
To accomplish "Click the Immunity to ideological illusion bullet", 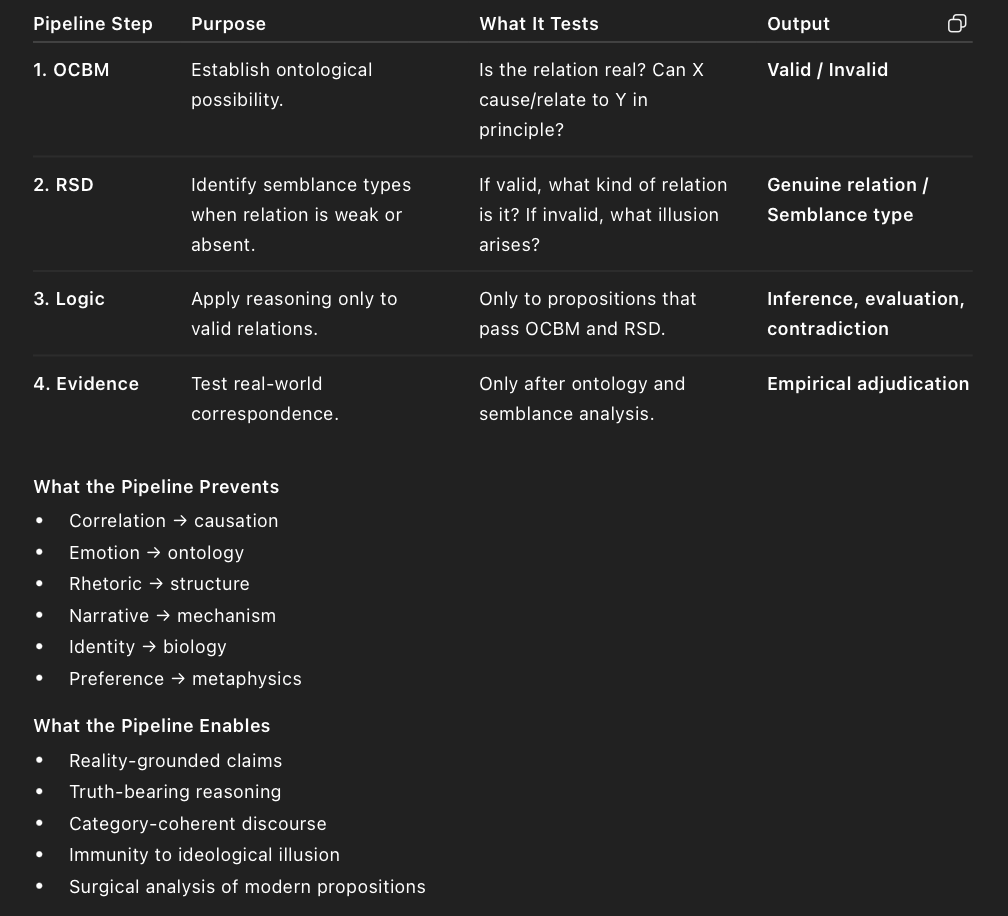I will coord(204,855).
